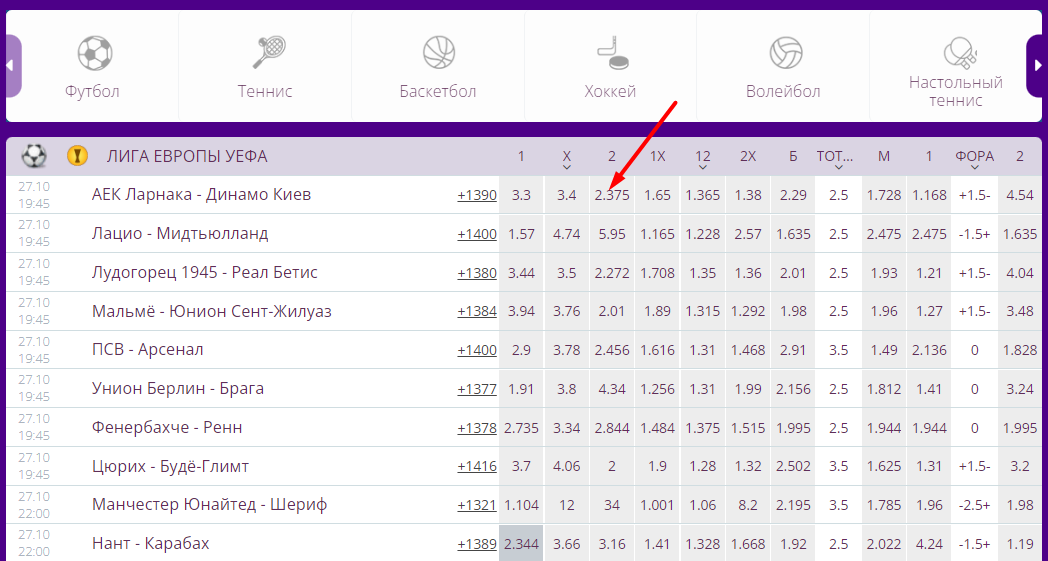The height and width of the screenshot is (561, 1048).
Task: Open the ТОТ... total column dropdown arrow
Action: [838, 166]
